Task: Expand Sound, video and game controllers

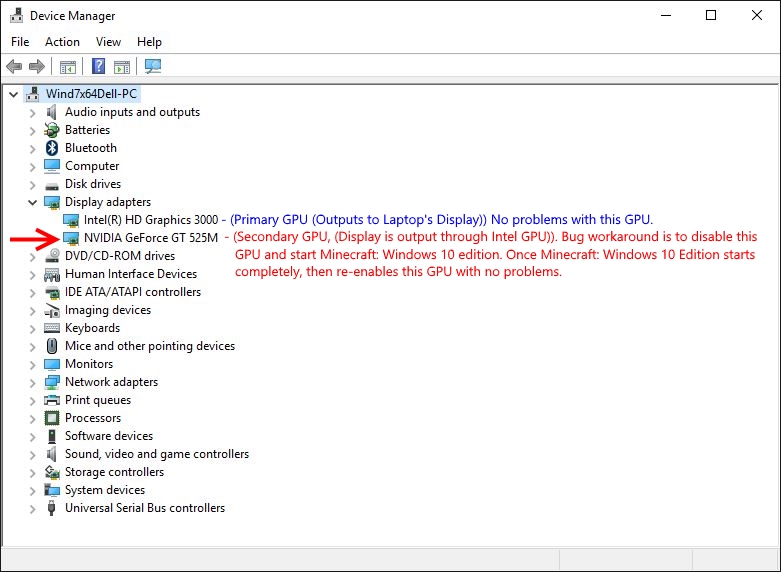Action: [32, 454]
